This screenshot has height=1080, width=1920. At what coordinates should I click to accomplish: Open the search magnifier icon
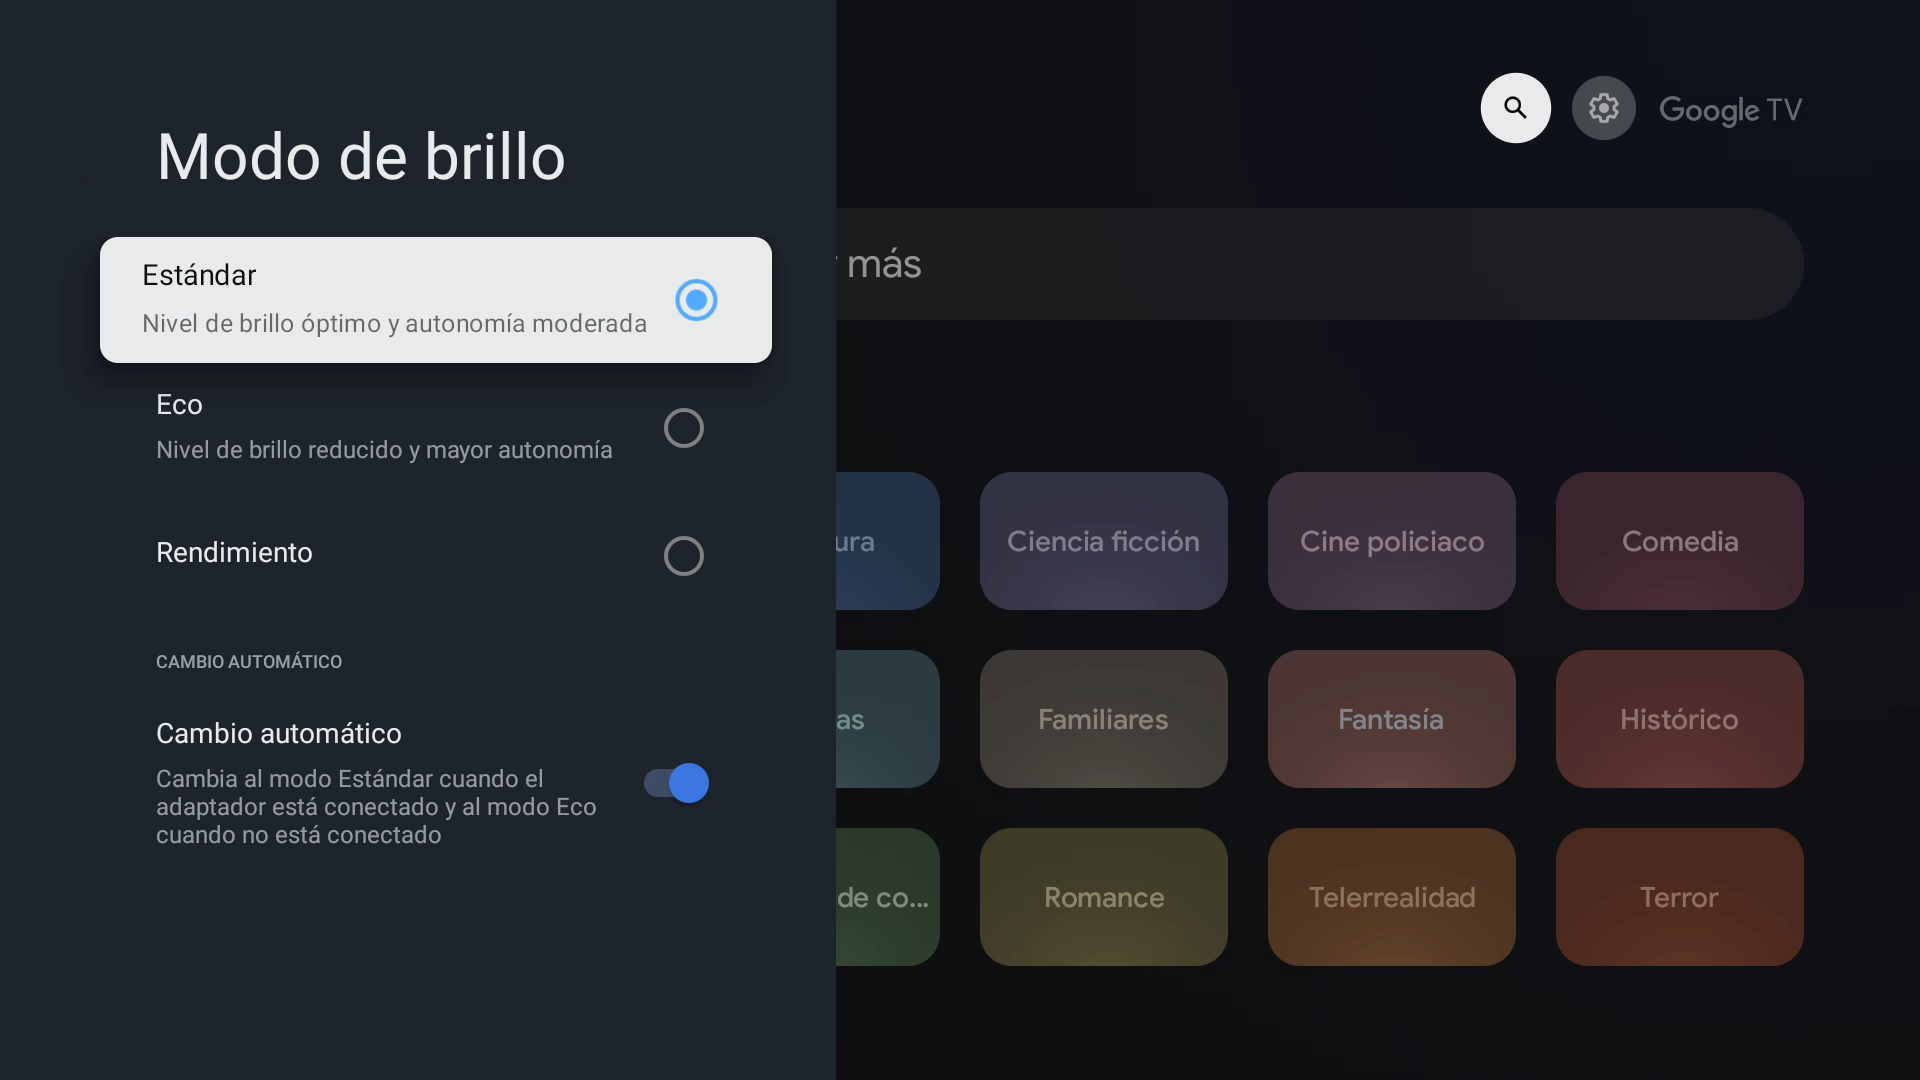click(1515, 108)
